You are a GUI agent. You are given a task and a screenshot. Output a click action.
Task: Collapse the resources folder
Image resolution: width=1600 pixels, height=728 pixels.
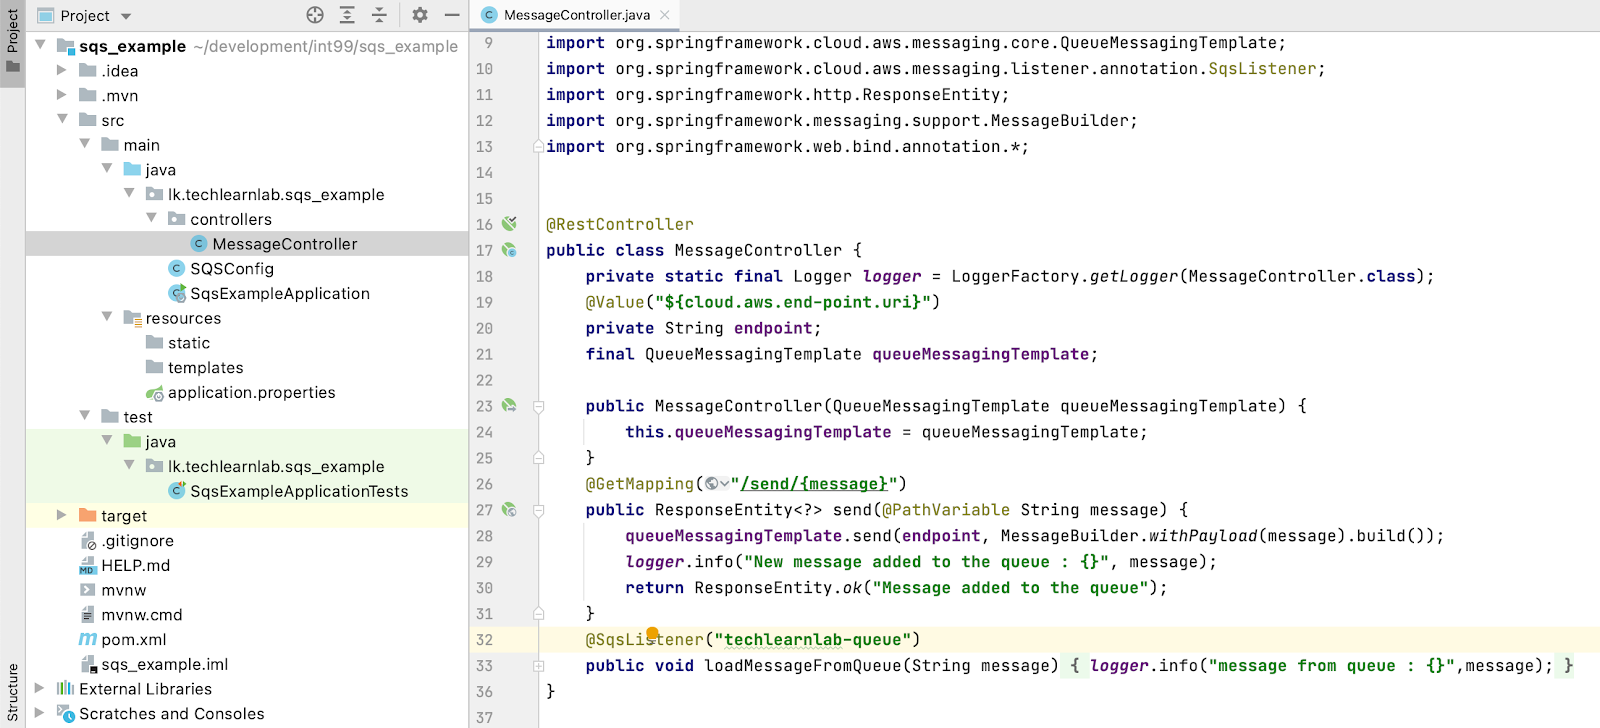(x=107, y=317)
